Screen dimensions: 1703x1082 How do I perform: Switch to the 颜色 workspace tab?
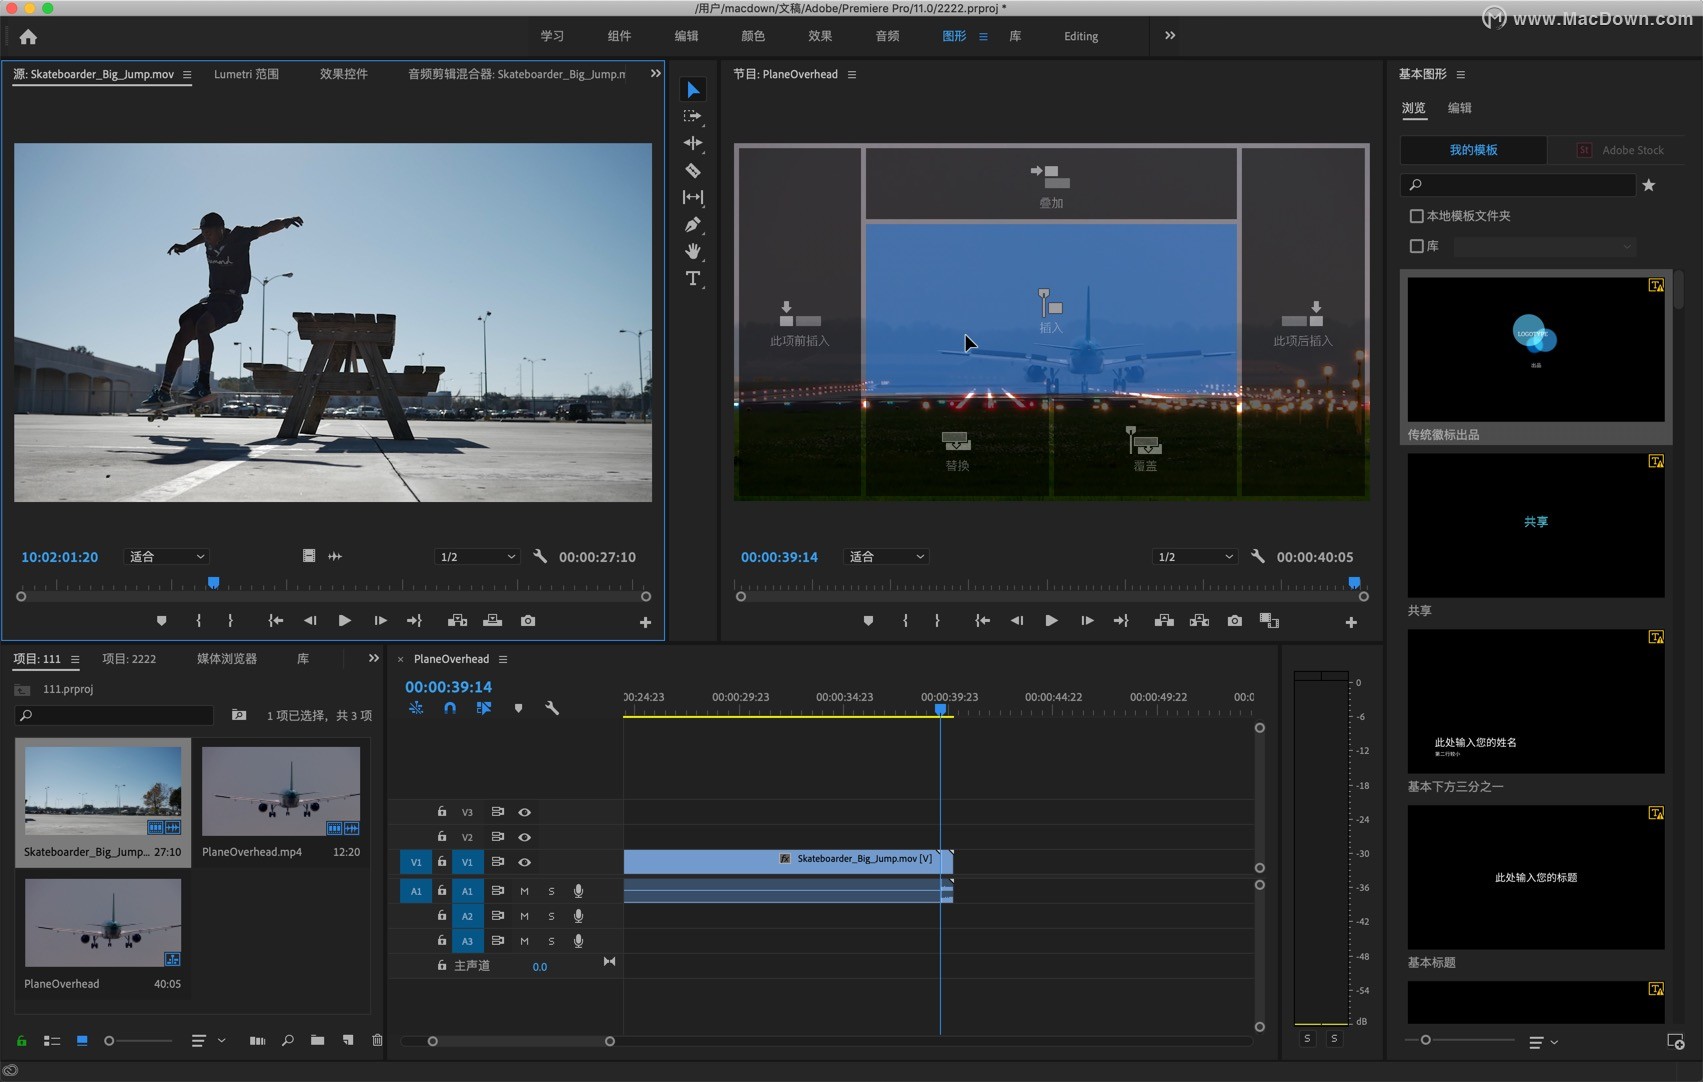point(752,36)
